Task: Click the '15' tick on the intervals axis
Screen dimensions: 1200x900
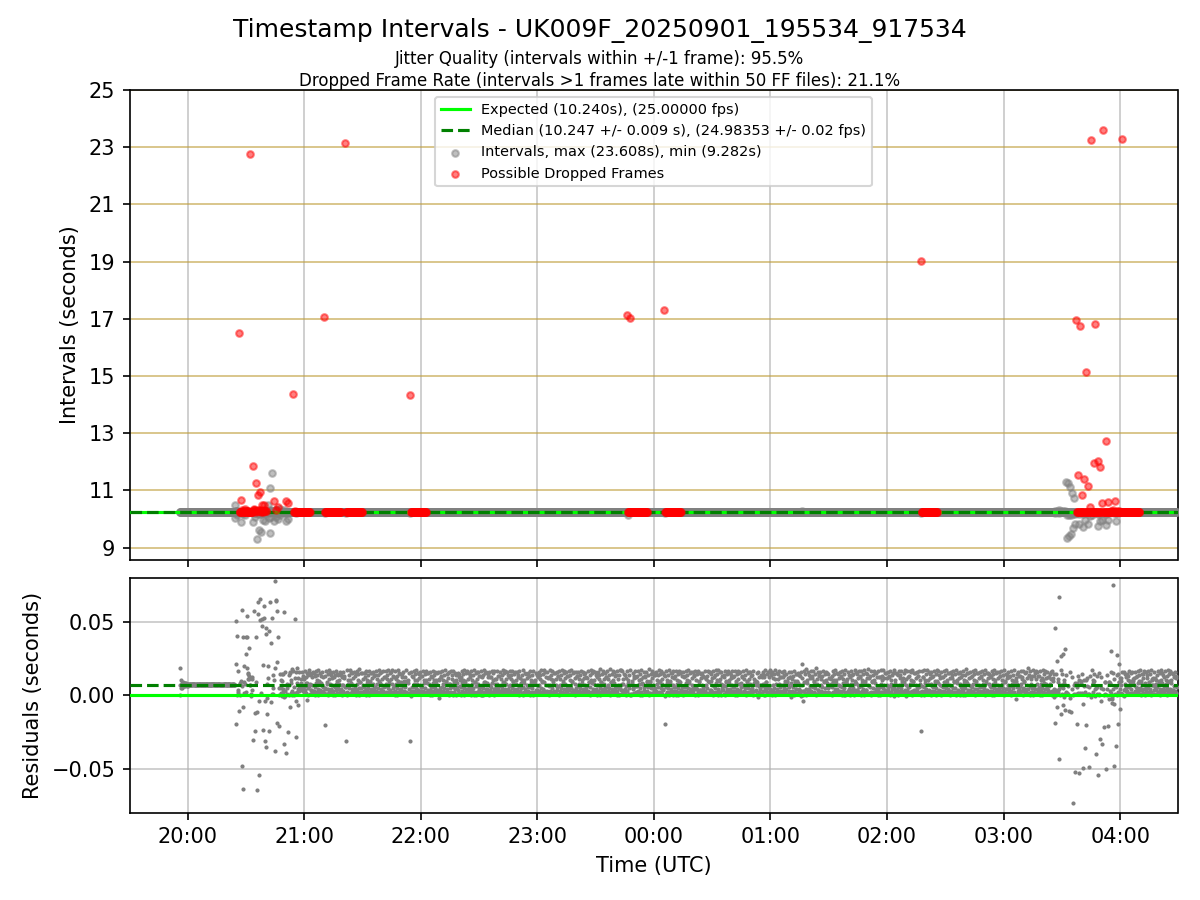Action: (102, 377)
